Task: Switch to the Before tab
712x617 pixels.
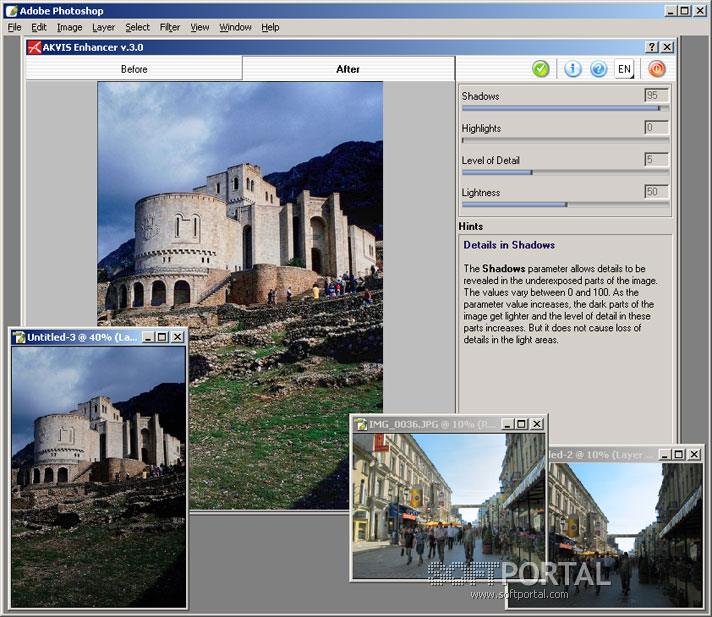Action: (x=134, y=69)
